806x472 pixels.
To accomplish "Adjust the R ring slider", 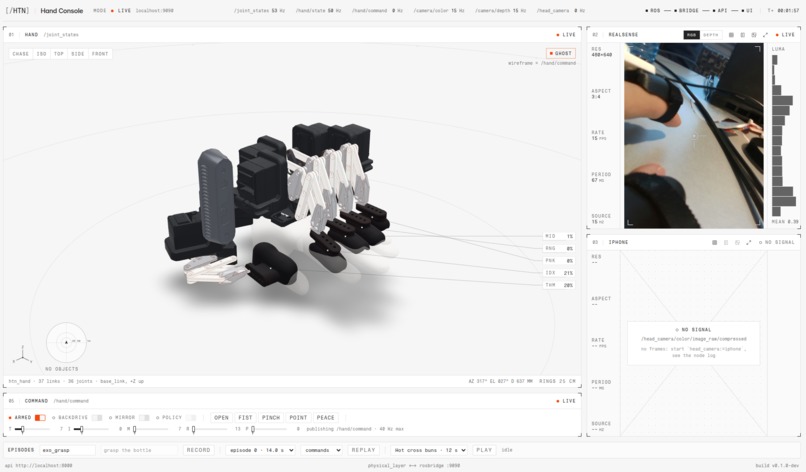I will (210, 429).
